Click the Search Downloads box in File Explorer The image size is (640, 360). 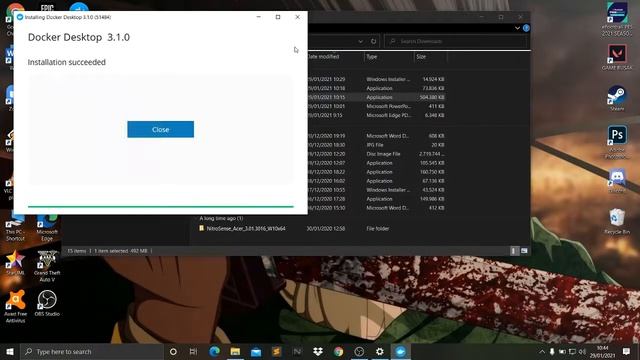point(456,41)
